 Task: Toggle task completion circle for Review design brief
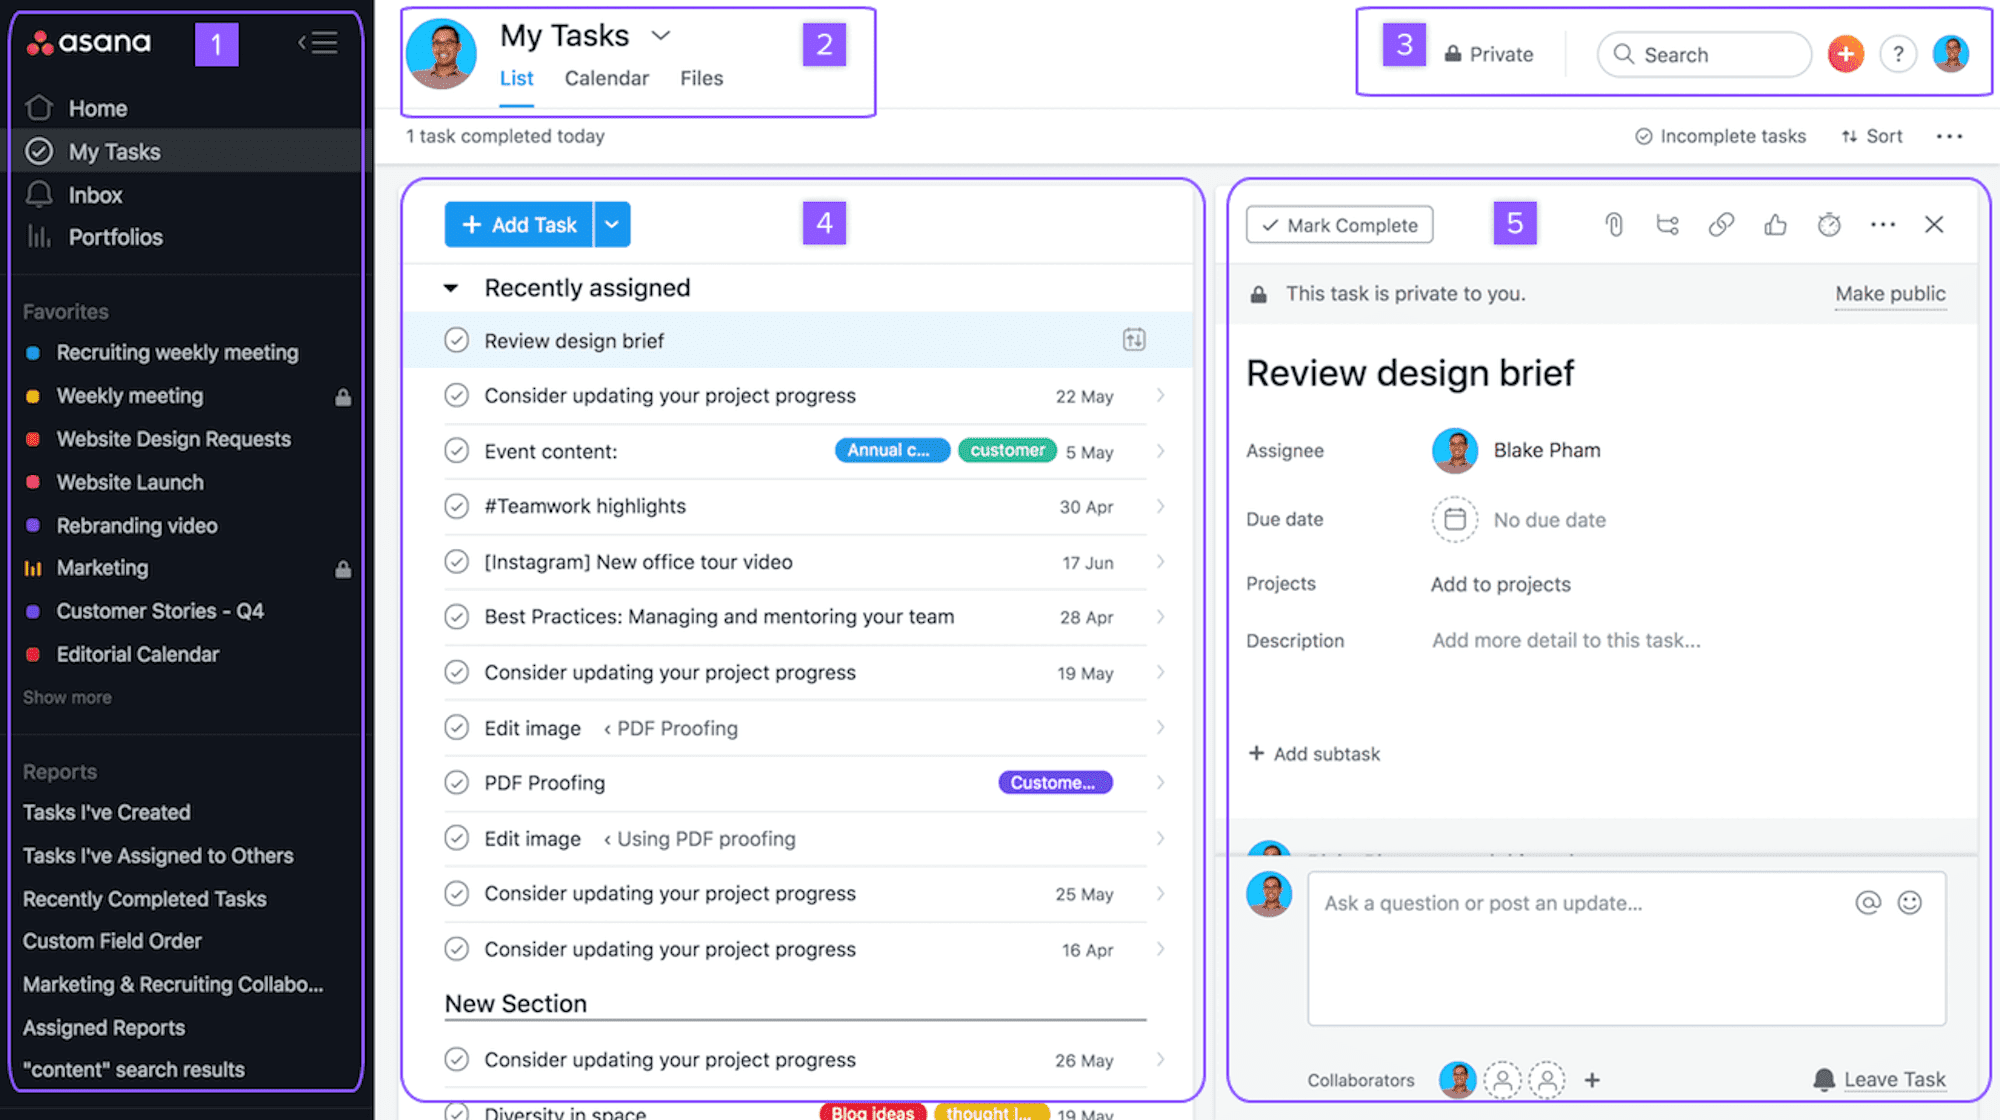(x=457, y=339)
